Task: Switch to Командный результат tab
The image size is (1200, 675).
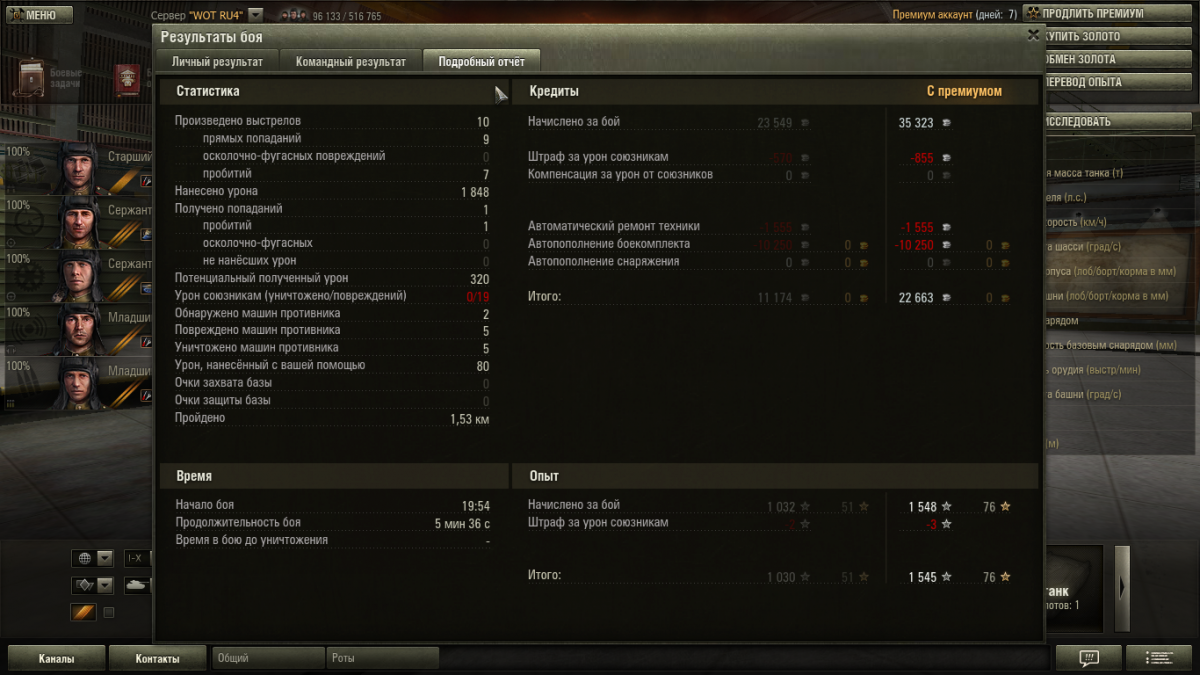Action: 351,61
